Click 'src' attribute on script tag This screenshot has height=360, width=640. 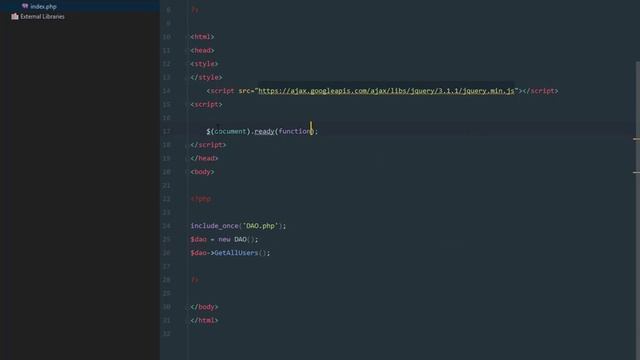coord(244,91)
